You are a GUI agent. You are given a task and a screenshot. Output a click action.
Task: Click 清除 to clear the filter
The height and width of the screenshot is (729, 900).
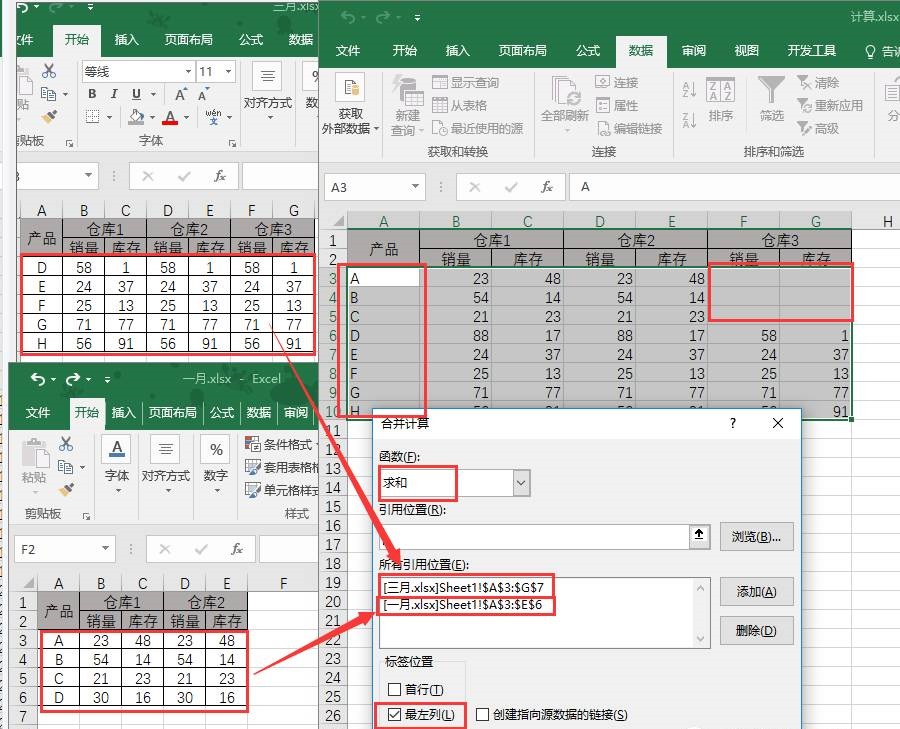(x=818, y=83)
